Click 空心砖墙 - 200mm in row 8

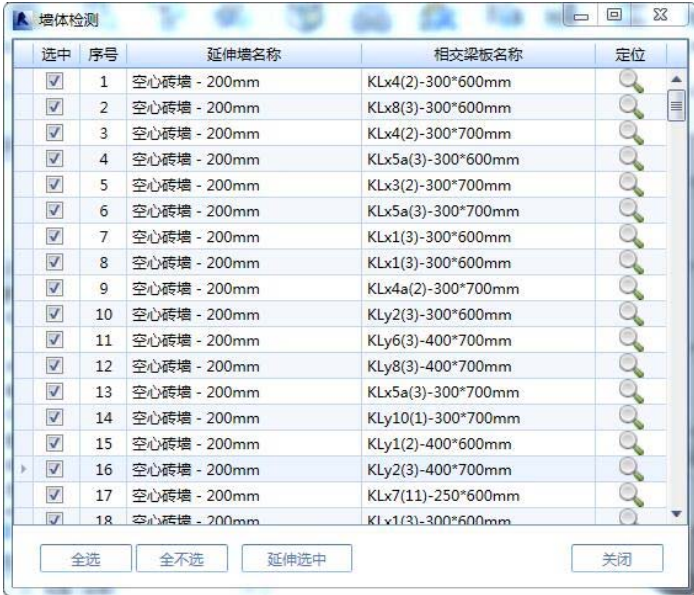tap(244, 263)
